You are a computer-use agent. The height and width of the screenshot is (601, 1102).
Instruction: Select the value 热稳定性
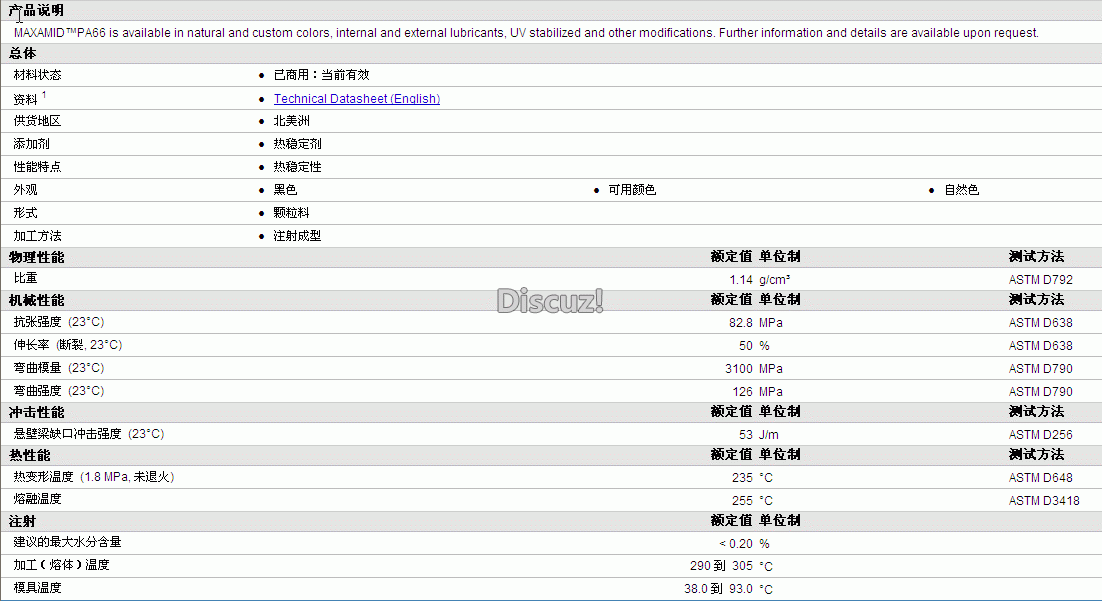tap(297, 167)
